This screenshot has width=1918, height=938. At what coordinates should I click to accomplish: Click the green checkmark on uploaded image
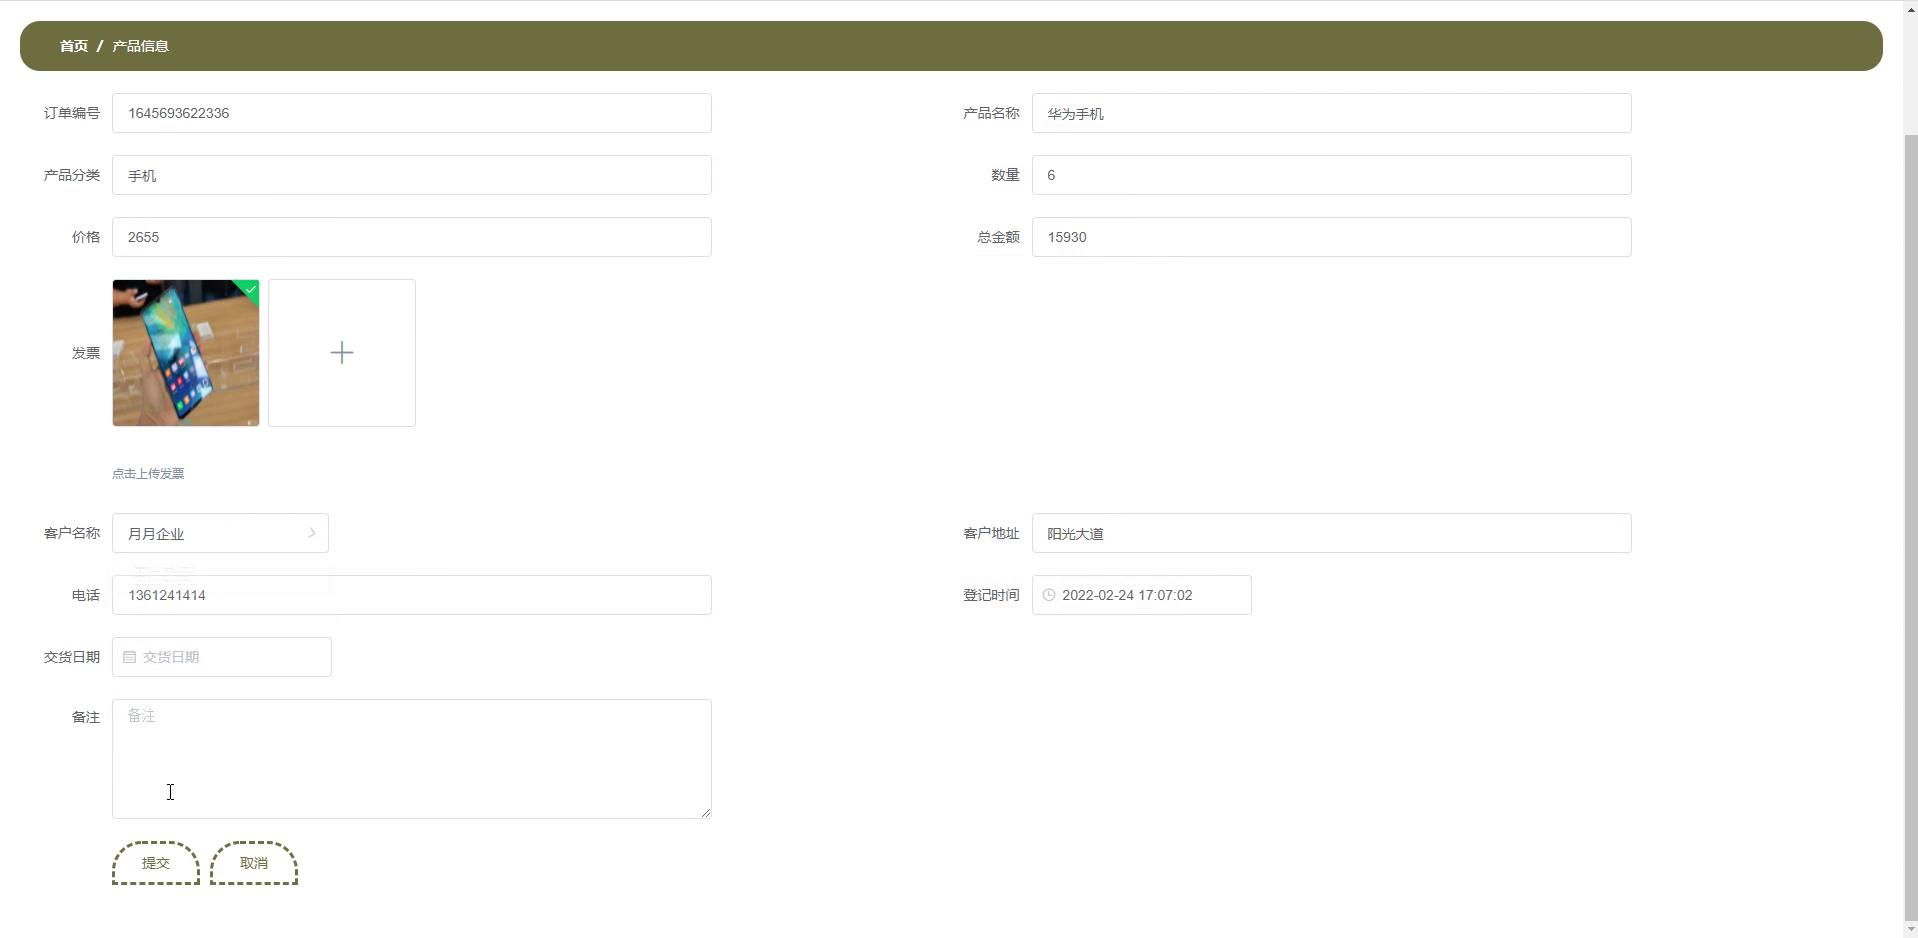coord(251,289)
